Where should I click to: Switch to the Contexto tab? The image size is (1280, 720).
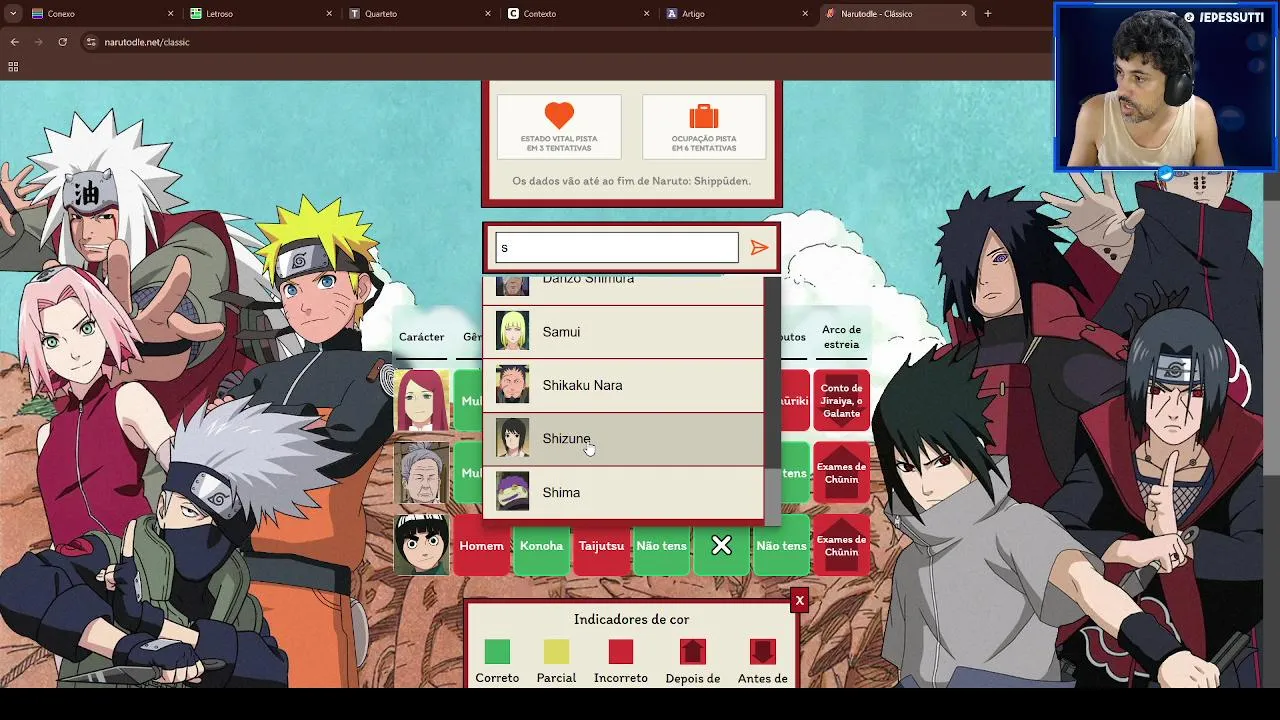[578, 14]
